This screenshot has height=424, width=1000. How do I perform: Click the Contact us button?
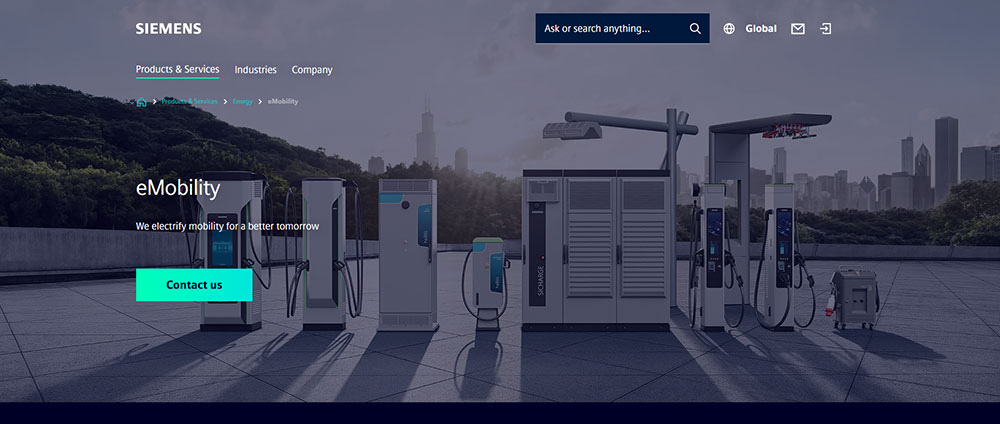pyautogui.click(x=194, y=285)
